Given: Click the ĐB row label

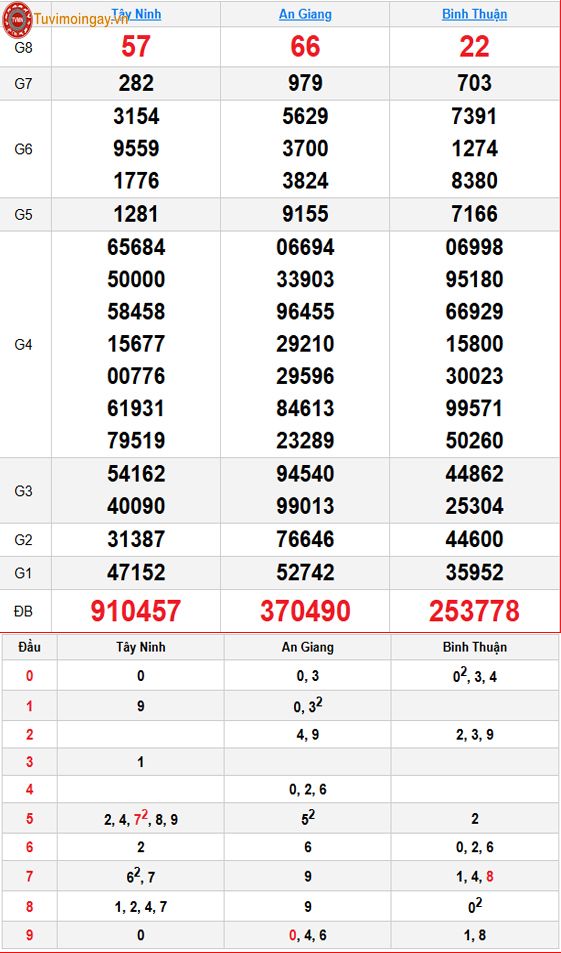Looking at the screenshot, I should pos(23,611).
